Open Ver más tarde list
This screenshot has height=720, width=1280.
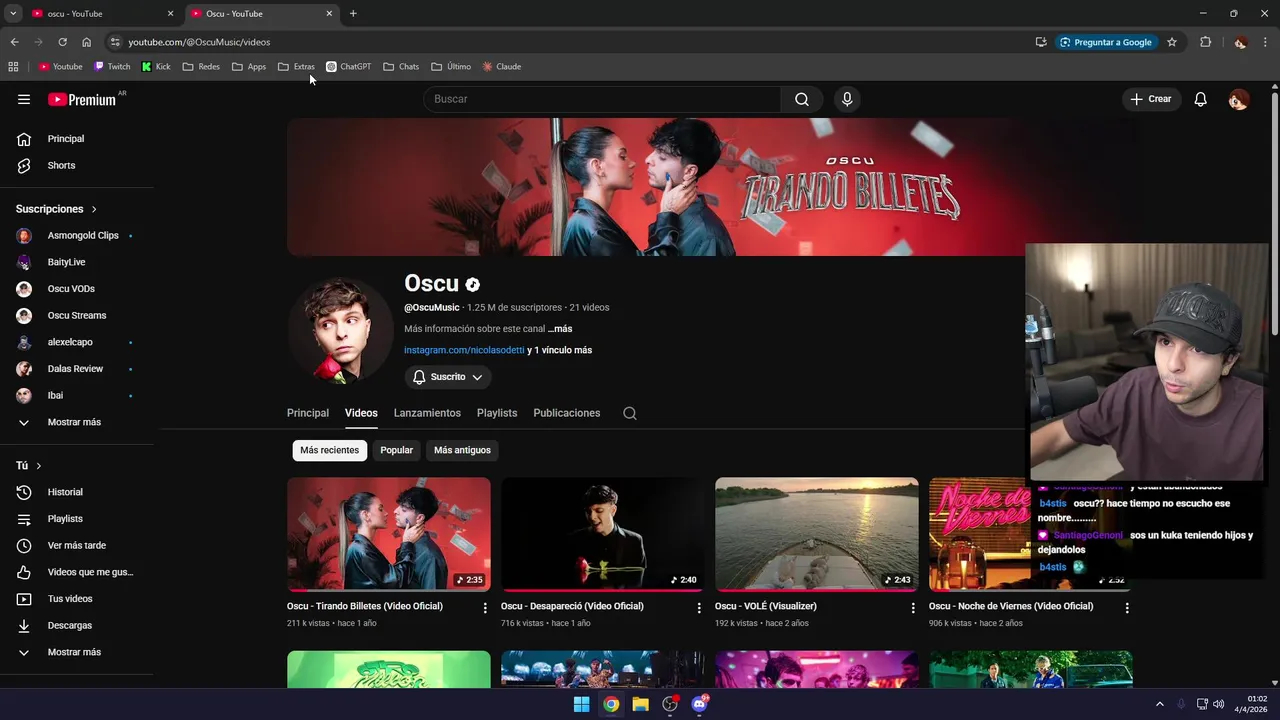click(77, 546)
